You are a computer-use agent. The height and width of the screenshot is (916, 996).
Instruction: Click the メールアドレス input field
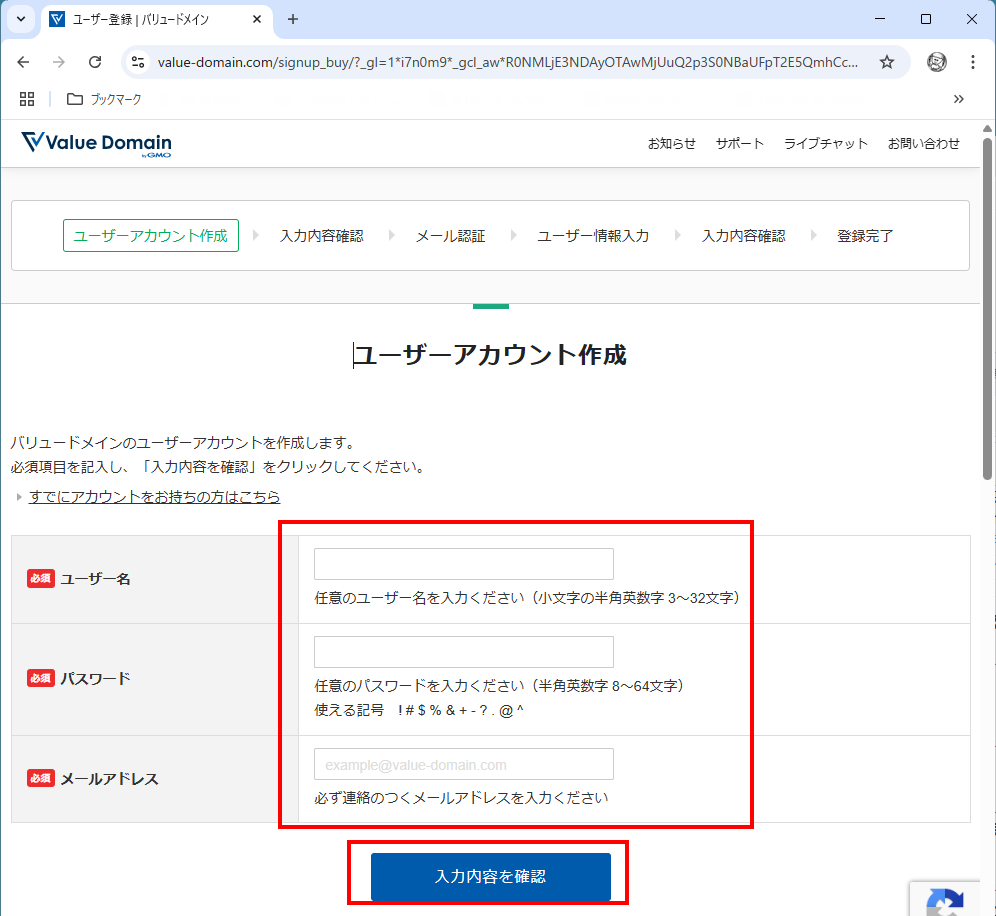[x=463, y=764]
